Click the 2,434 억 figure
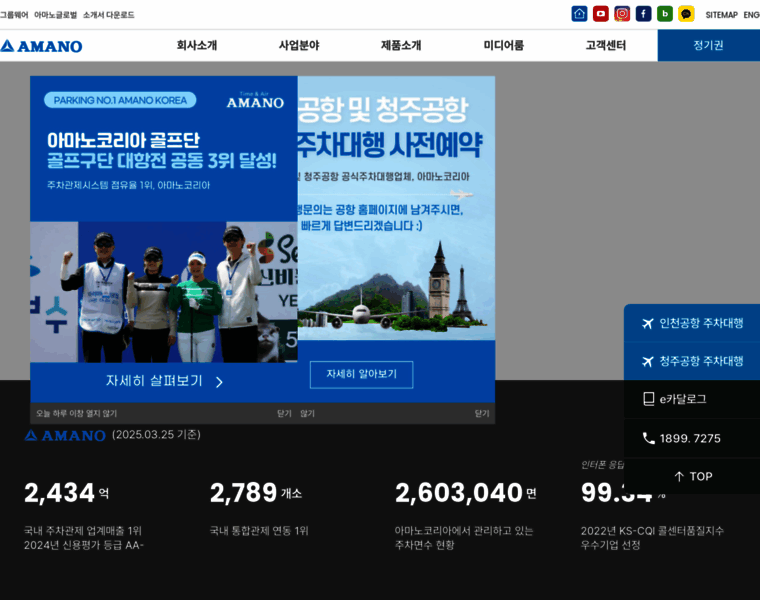The image size is (760, 600). pyautogui.click(x=67, y=493)
